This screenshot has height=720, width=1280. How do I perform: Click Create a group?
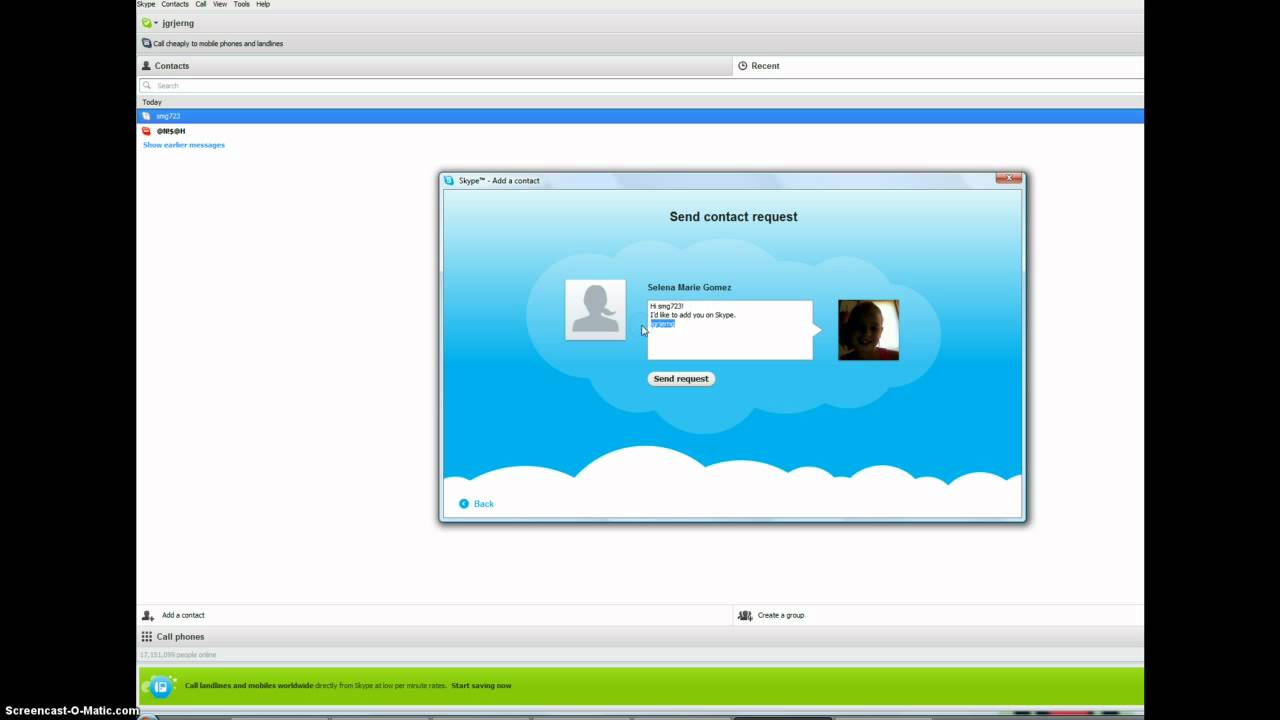click(x=781, y=616)
